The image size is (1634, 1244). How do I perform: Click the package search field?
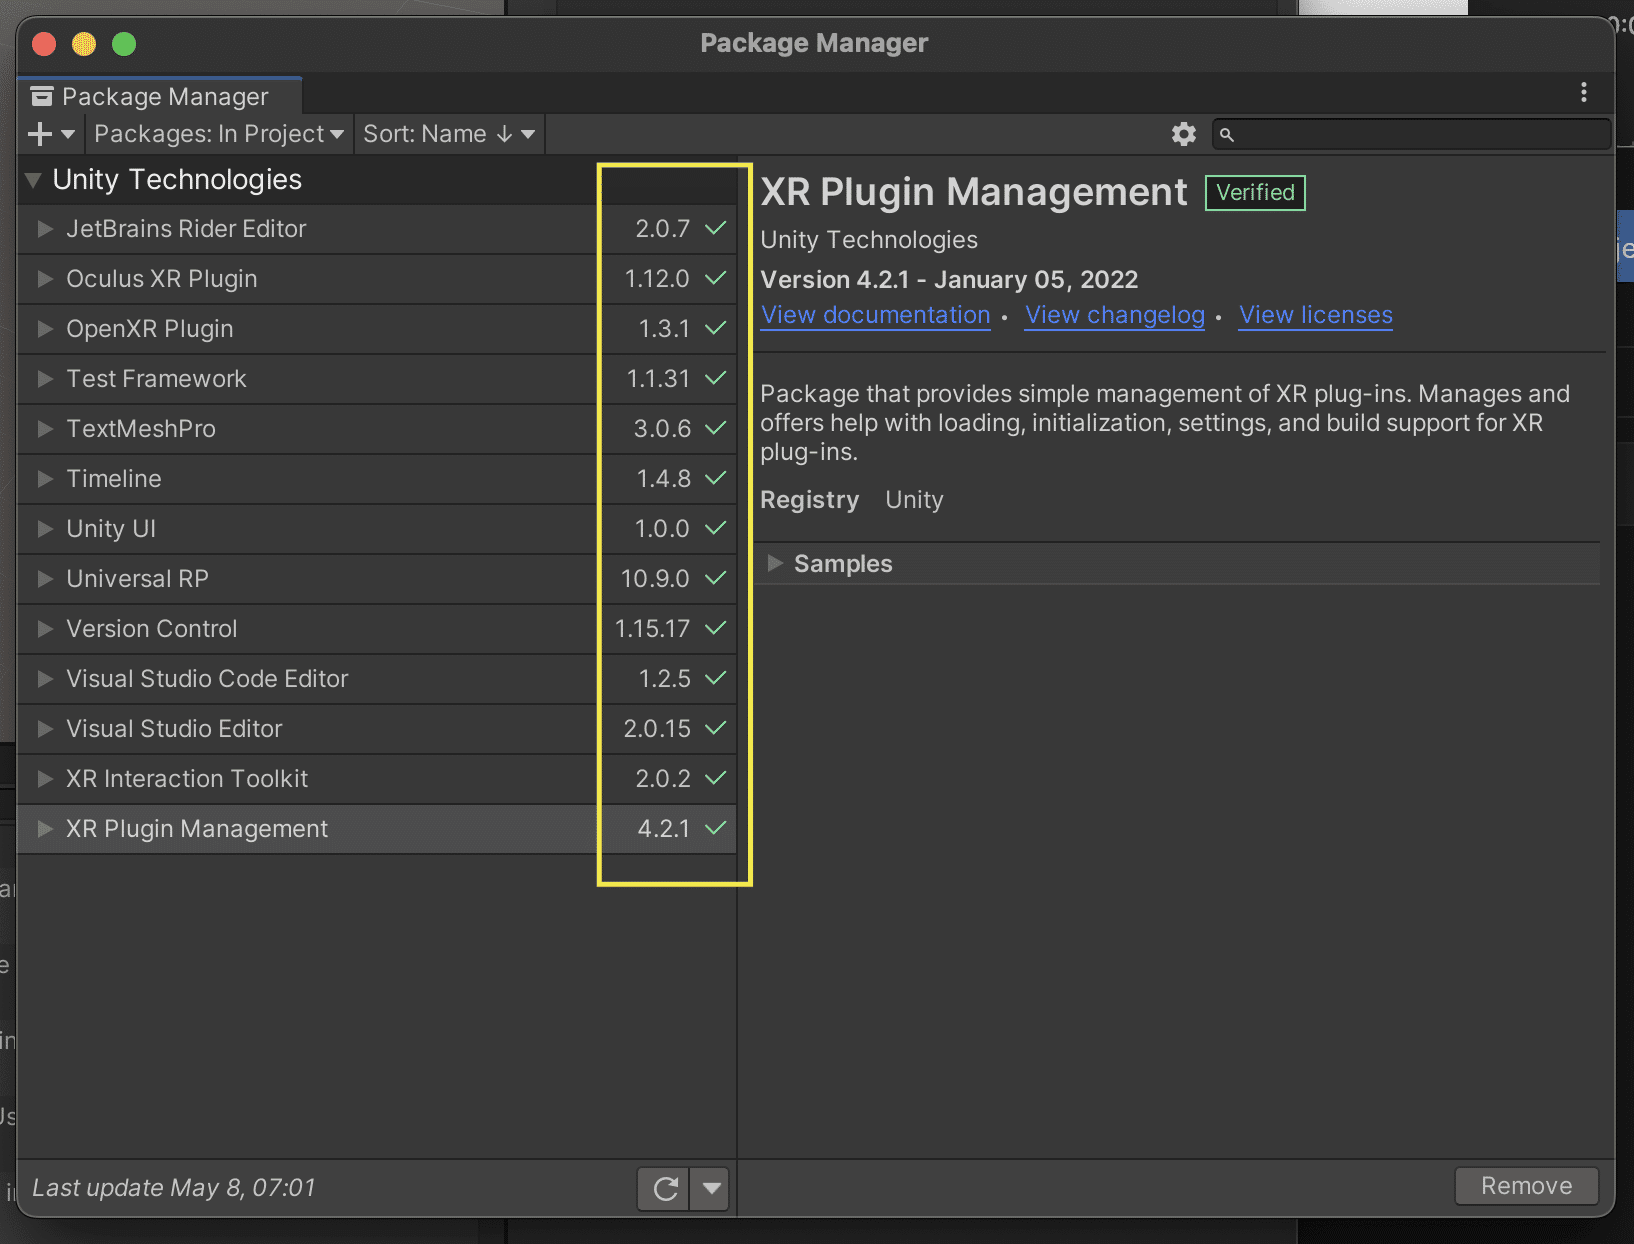click(1412, 134)
